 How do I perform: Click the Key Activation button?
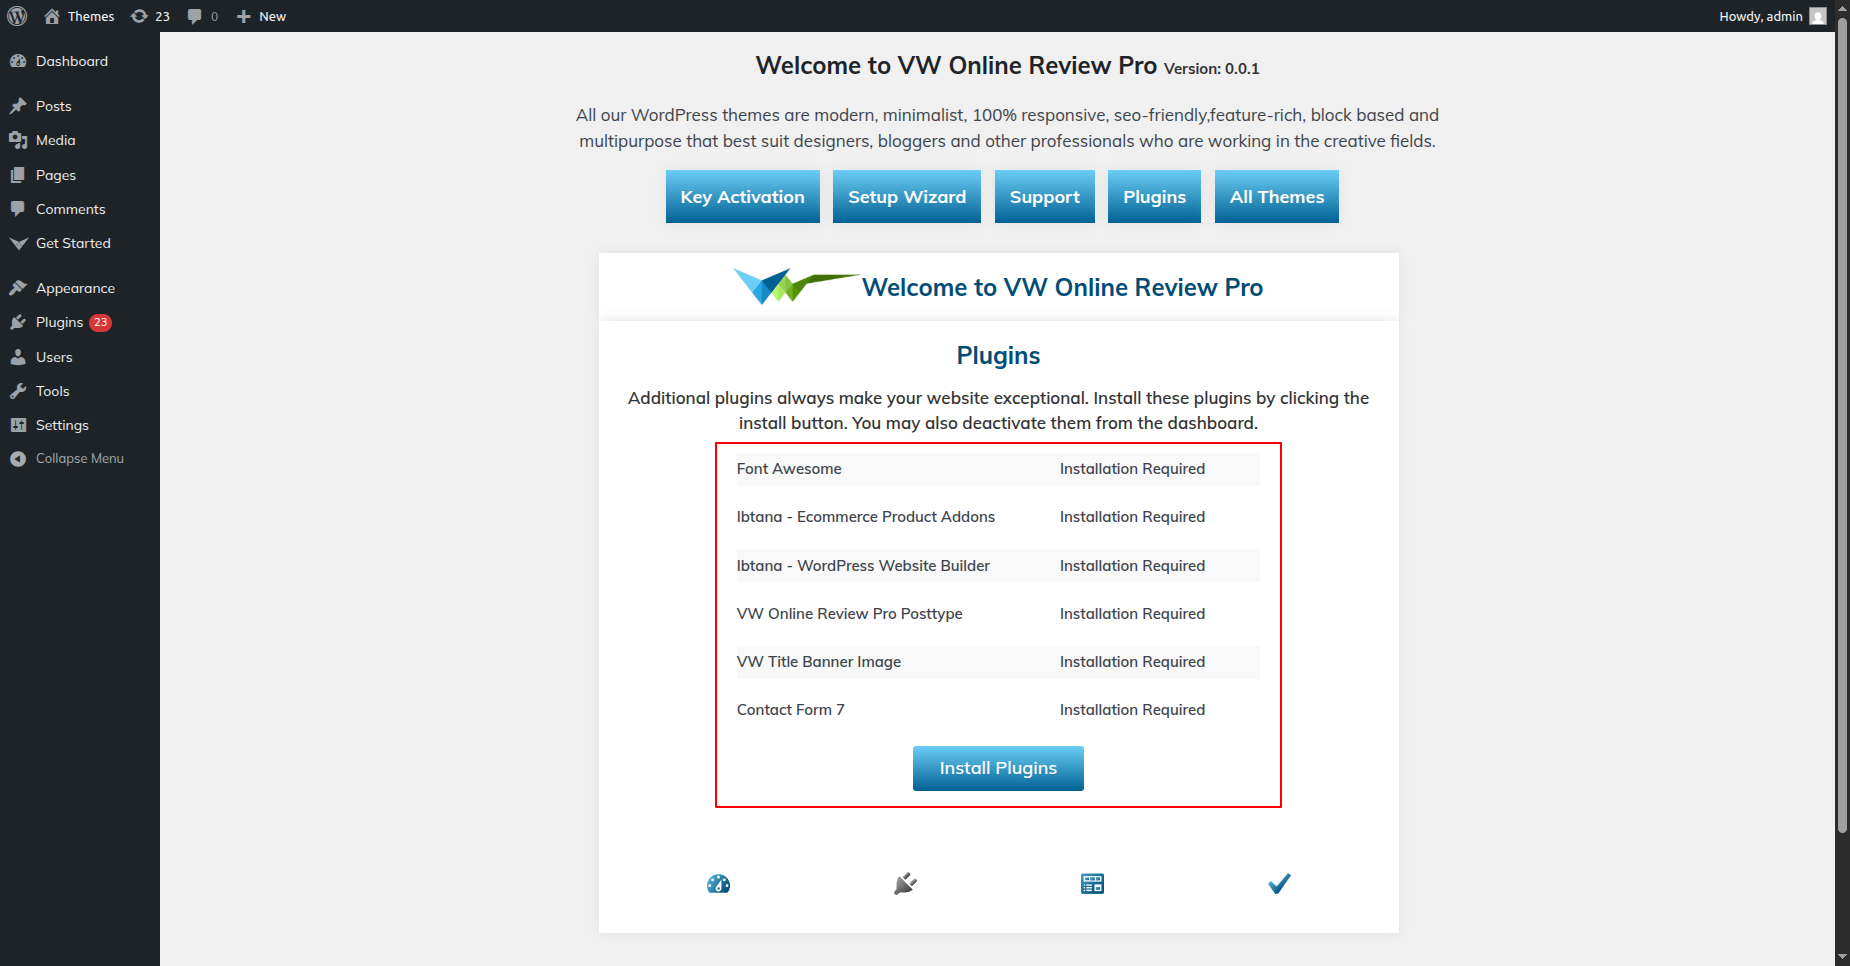742,197
